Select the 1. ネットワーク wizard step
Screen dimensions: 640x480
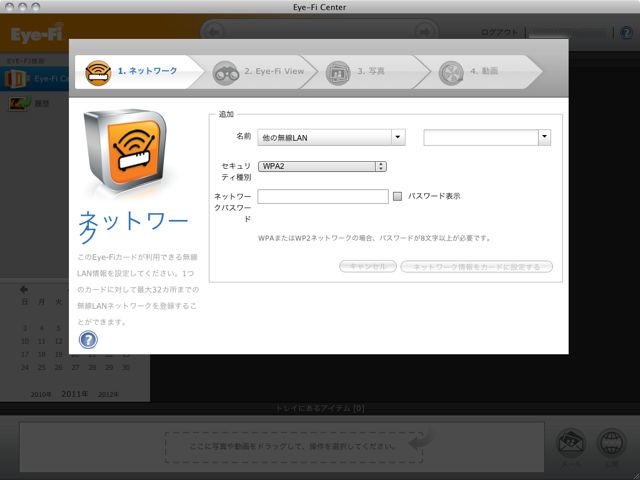click(139, 72)
